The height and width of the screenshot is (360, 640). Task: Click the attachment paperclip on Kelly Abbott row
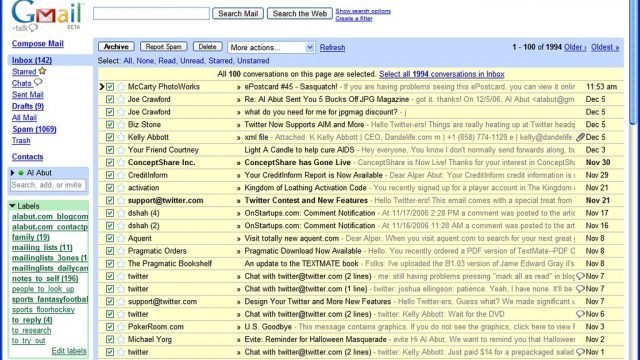click(x=580, y=137)
